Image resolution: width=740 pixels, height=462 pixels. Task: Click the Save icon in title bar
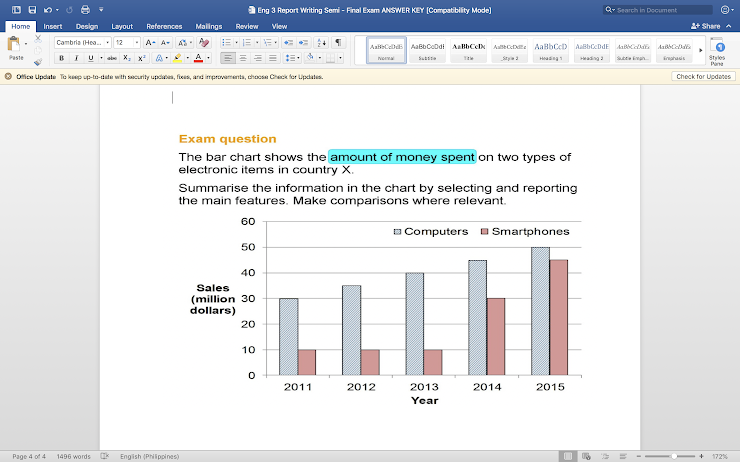(x=32, y=9)
